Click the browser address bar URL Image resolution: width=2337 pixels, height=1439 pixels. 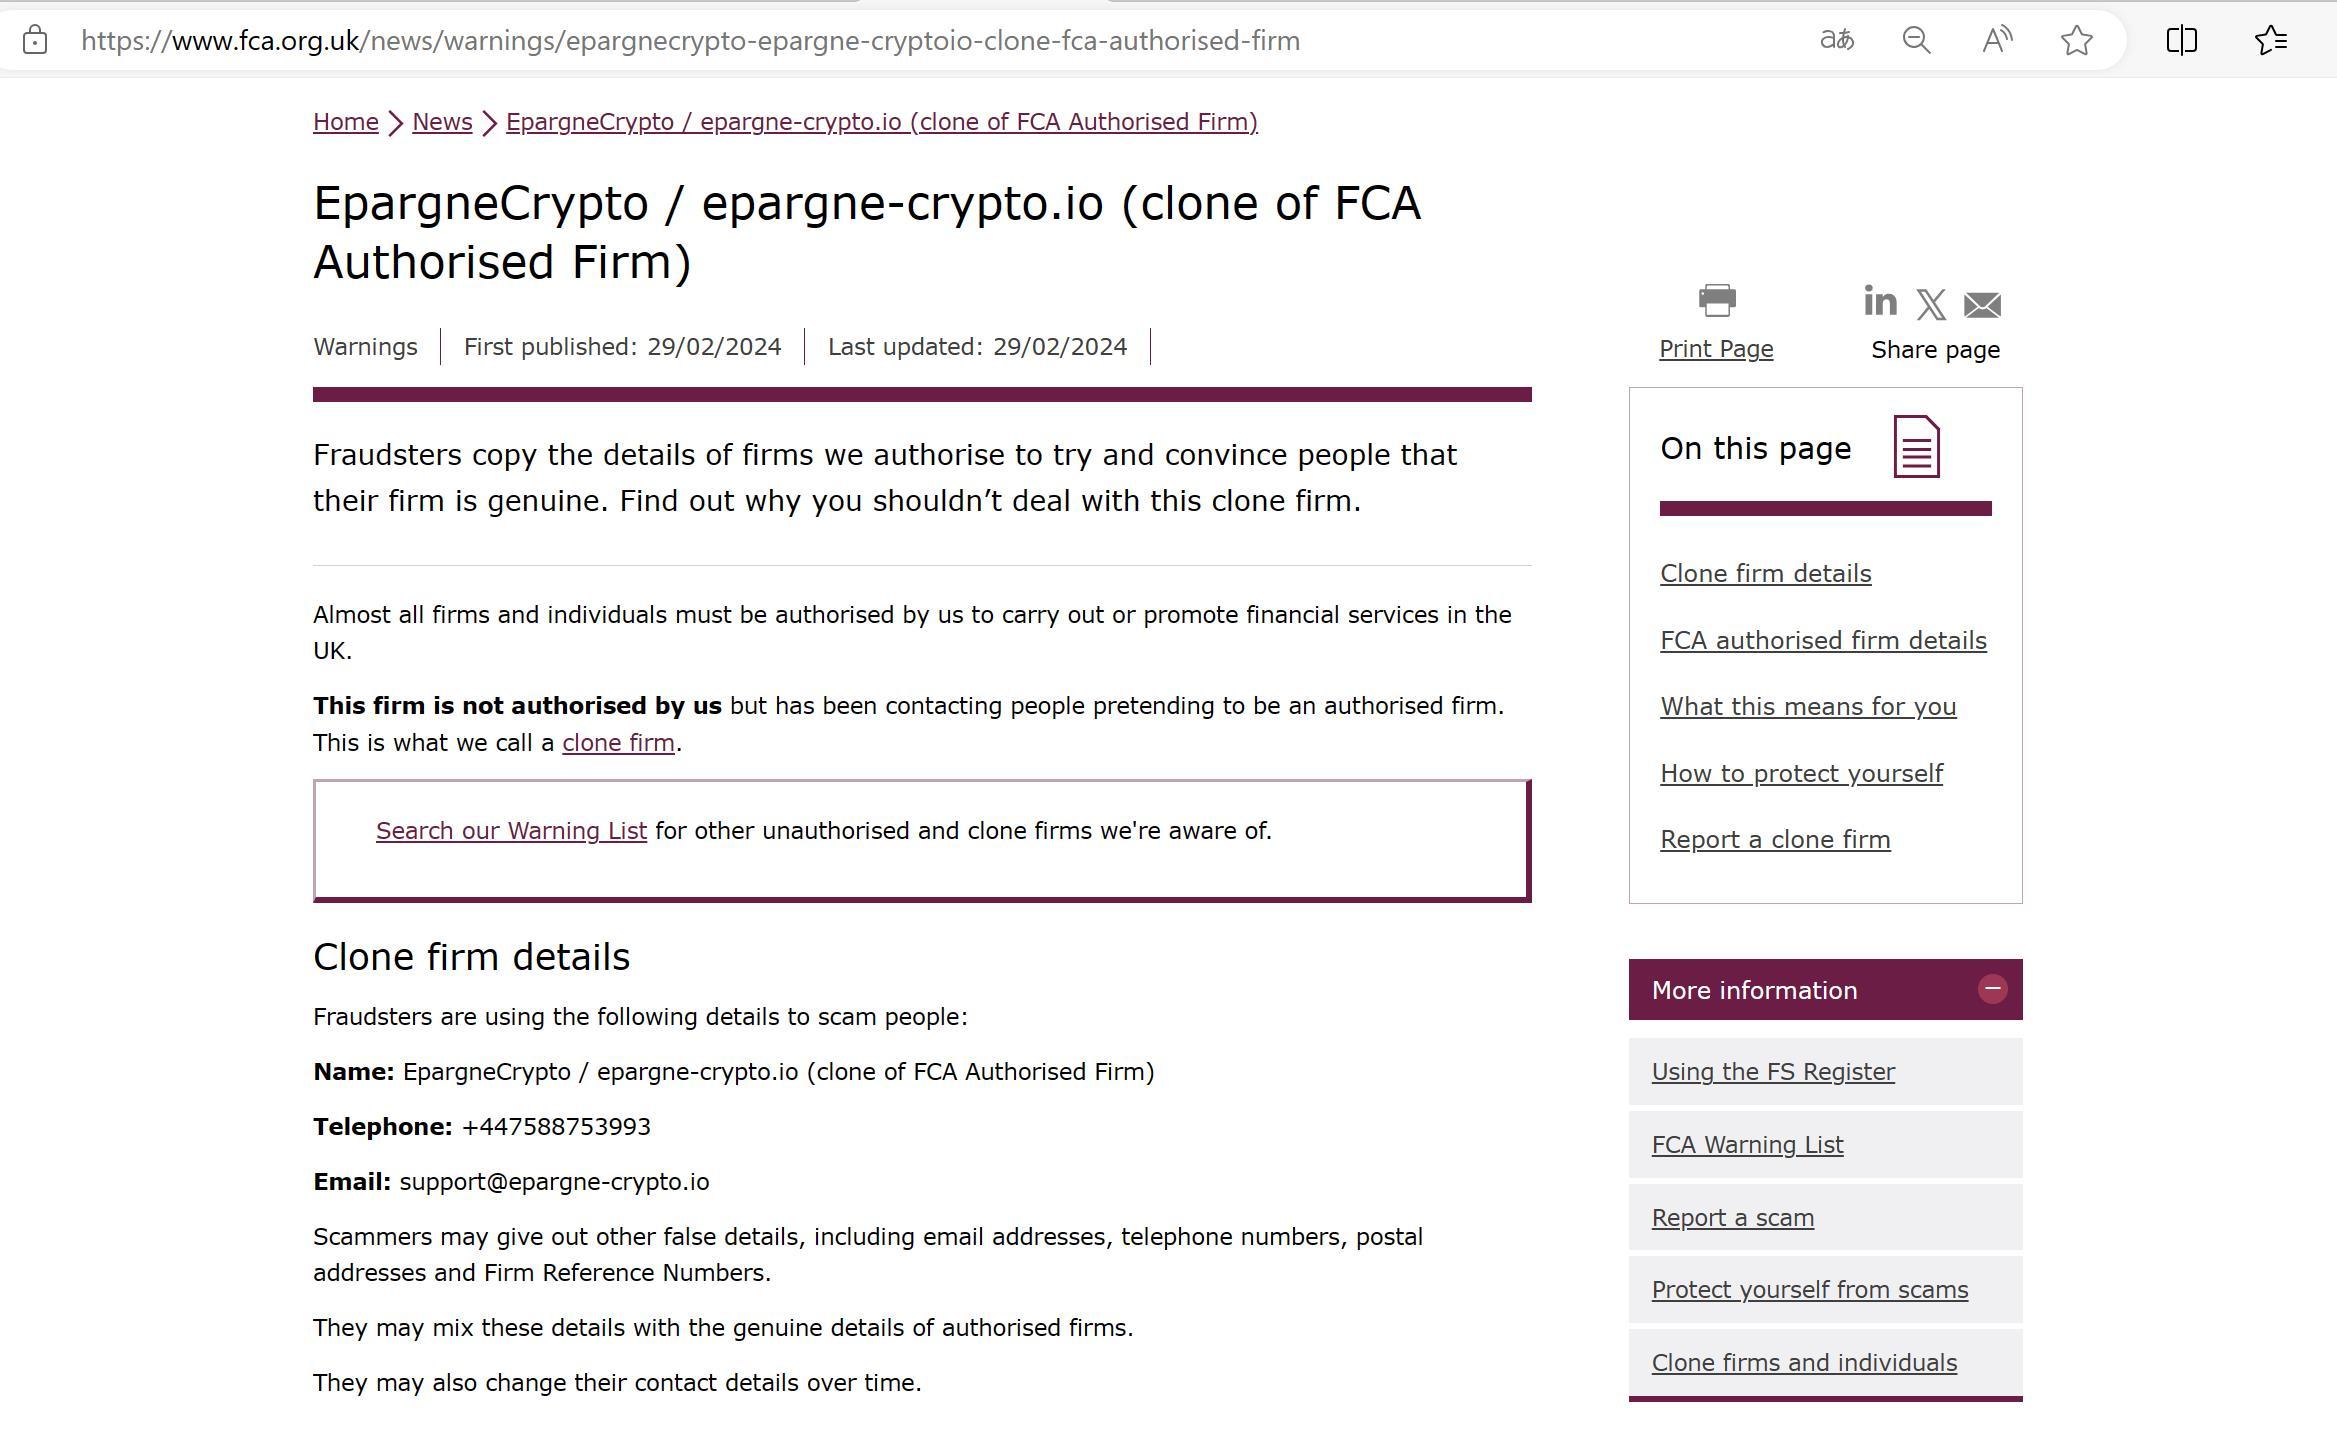690,41
